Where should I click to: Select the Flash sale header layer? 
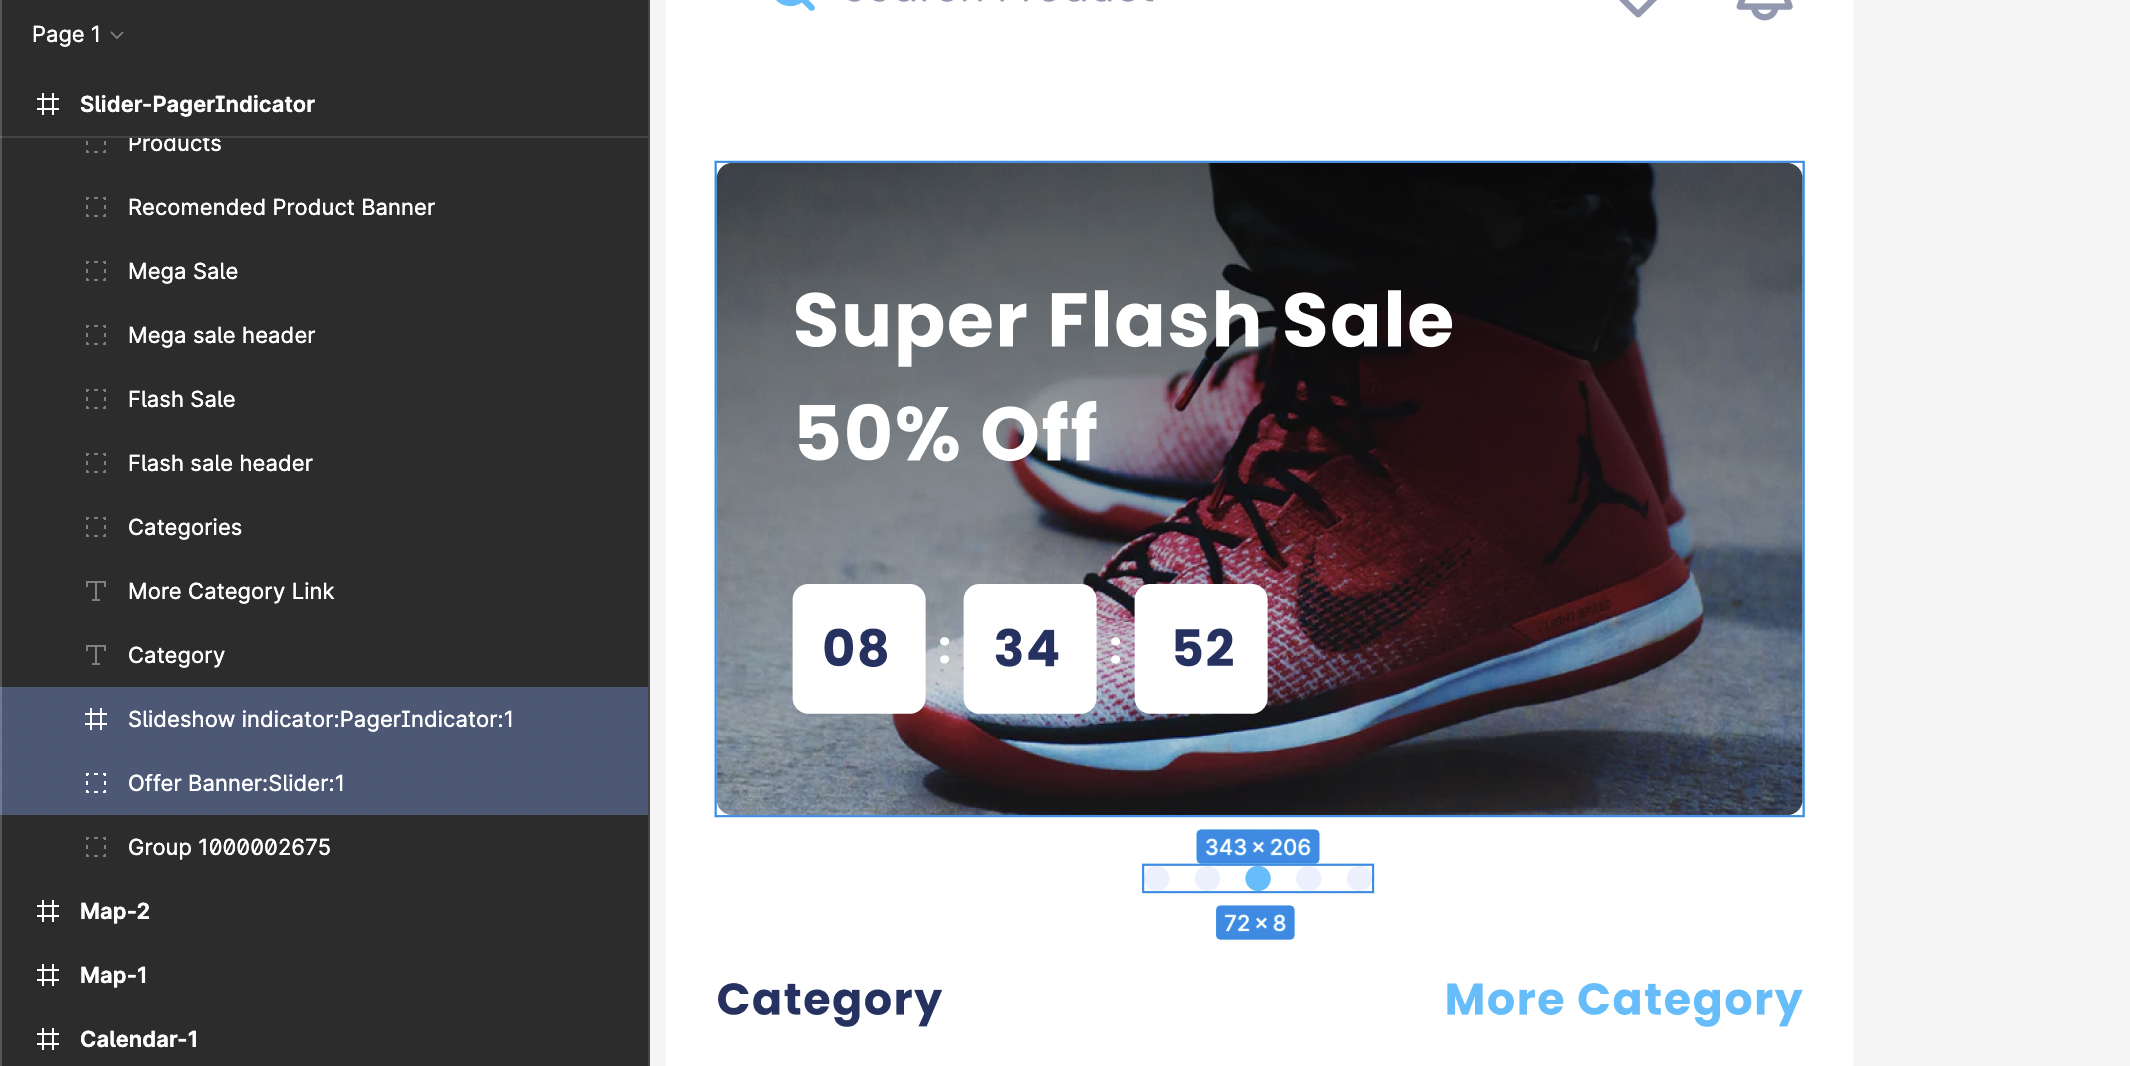pyautogui.click(x=325, y=463)
